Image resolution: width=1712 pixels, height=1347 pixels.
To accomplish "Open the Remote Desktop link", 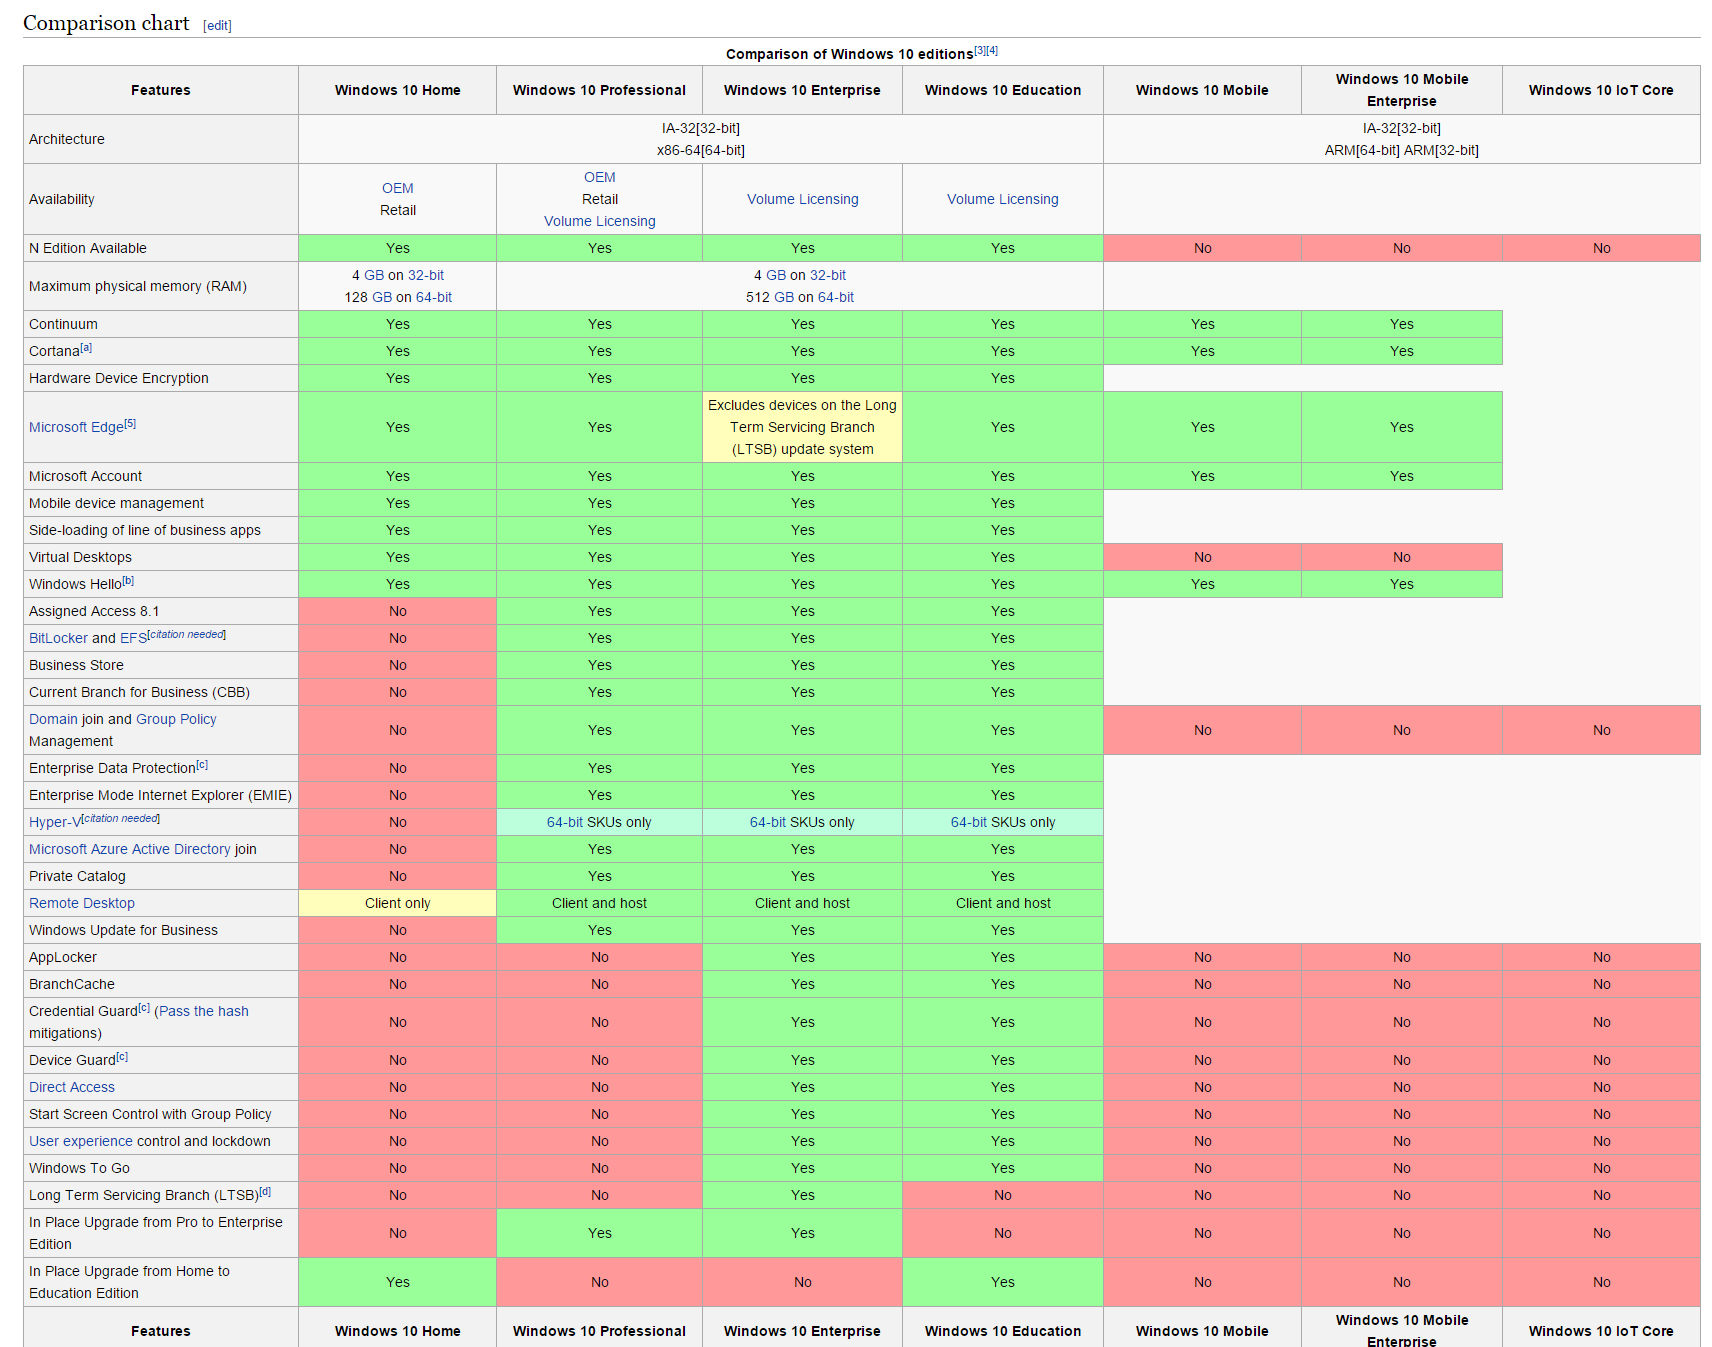I will (x=82, y=903).
